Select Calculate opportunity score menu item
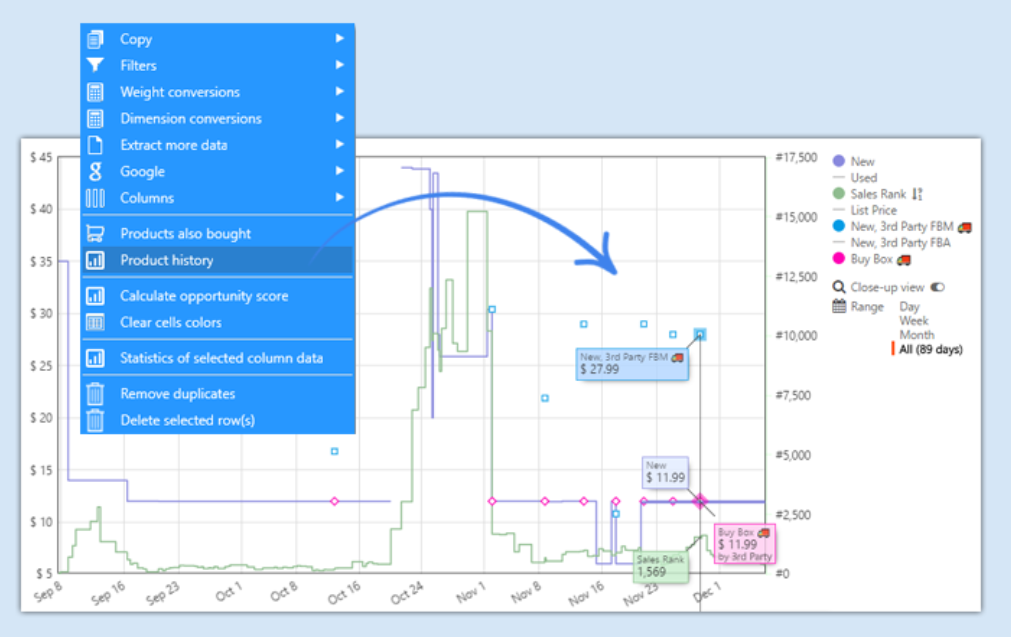 tap(218, 296)
